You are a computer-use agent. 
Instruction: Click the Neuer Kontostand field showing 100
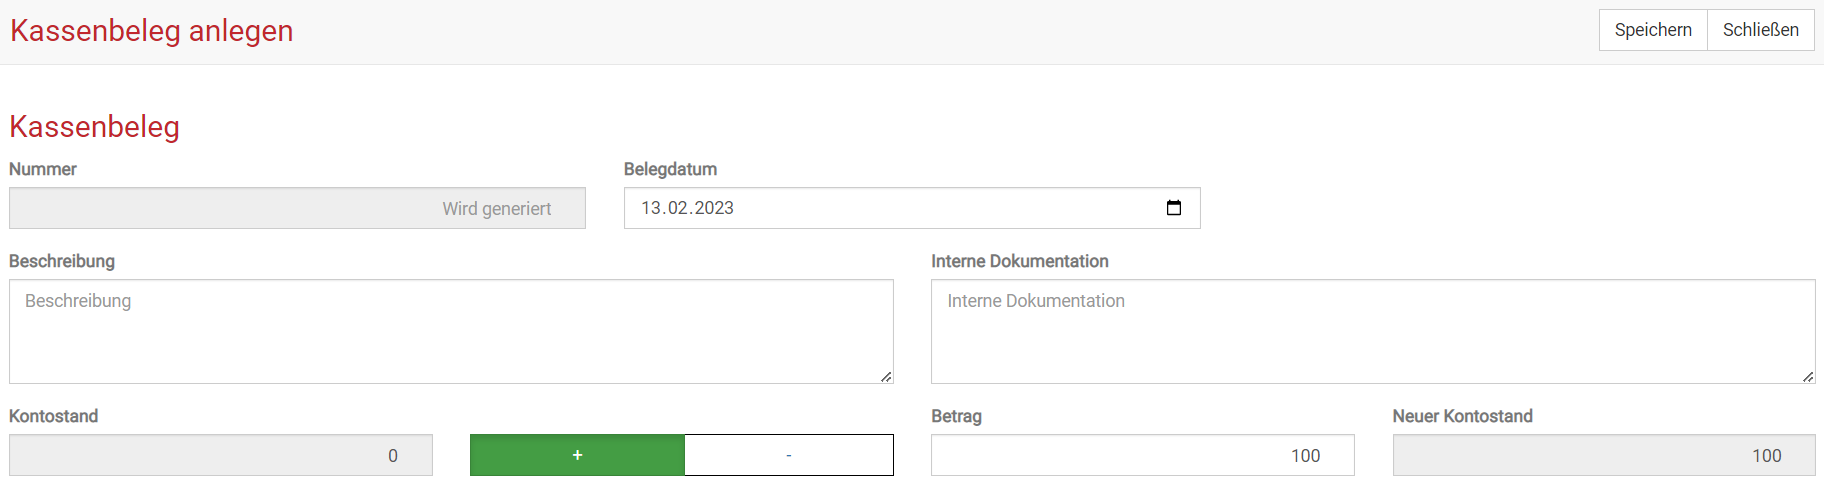(1603, 455)
